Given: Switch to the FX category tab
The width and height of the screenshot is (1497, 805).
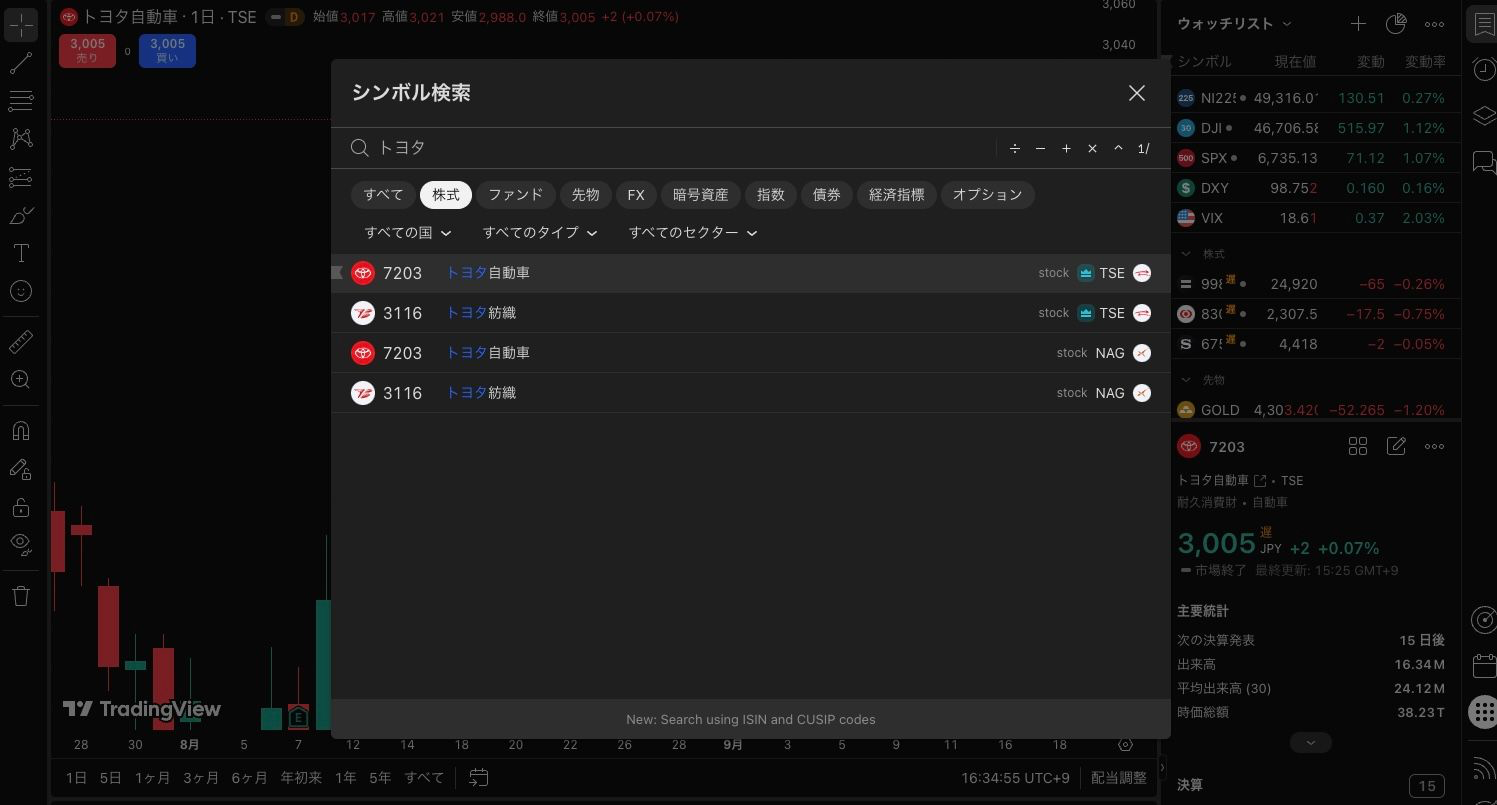Looking at the screenshot, I should click(x=636, y=195).
